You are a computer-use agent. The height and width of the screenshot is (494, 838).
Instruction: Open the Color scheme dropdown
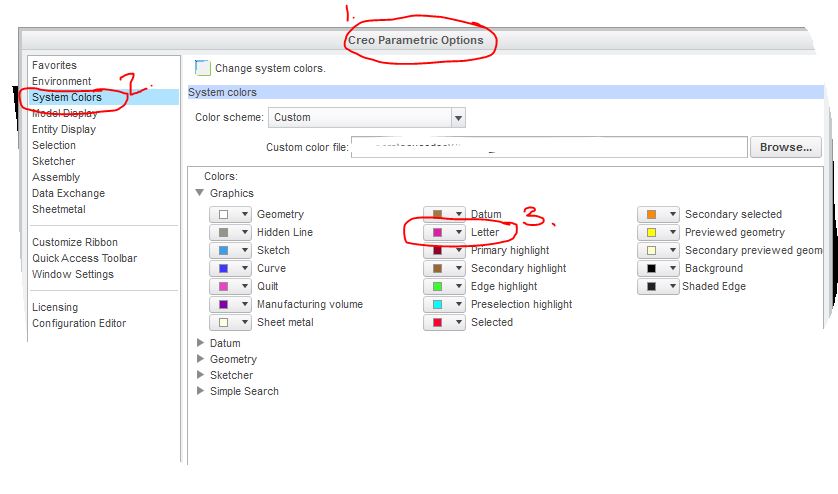click(458, 118)
